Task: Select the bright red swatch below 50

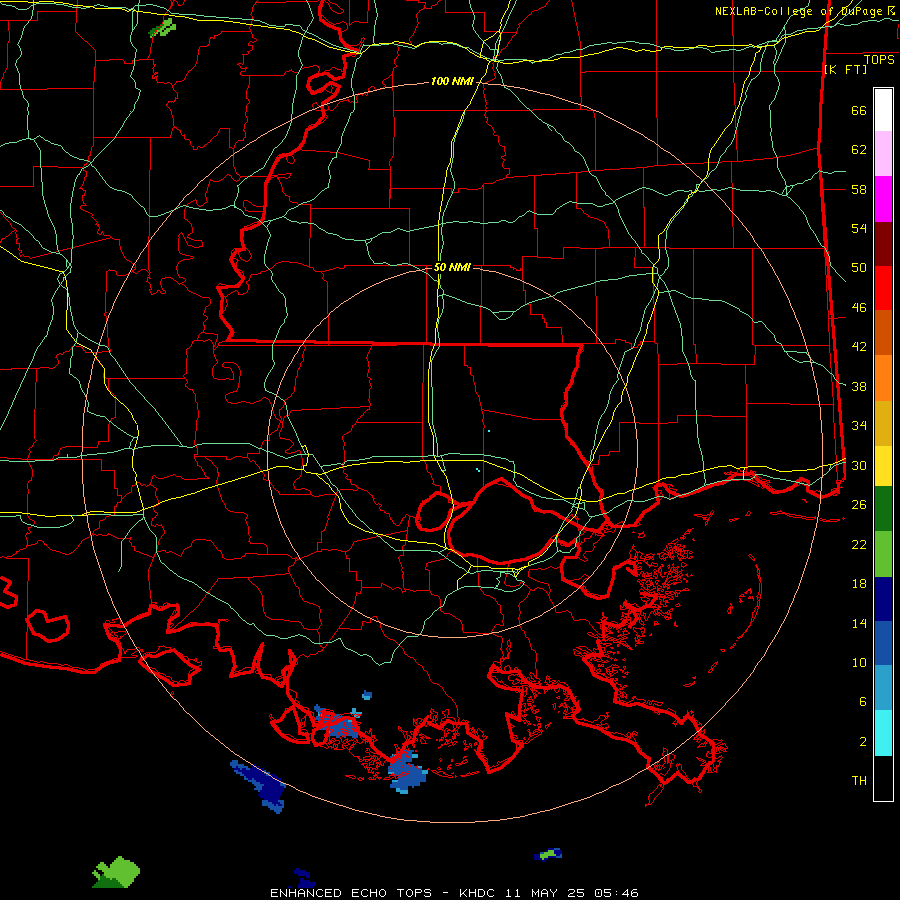Action: coord(883,288)
